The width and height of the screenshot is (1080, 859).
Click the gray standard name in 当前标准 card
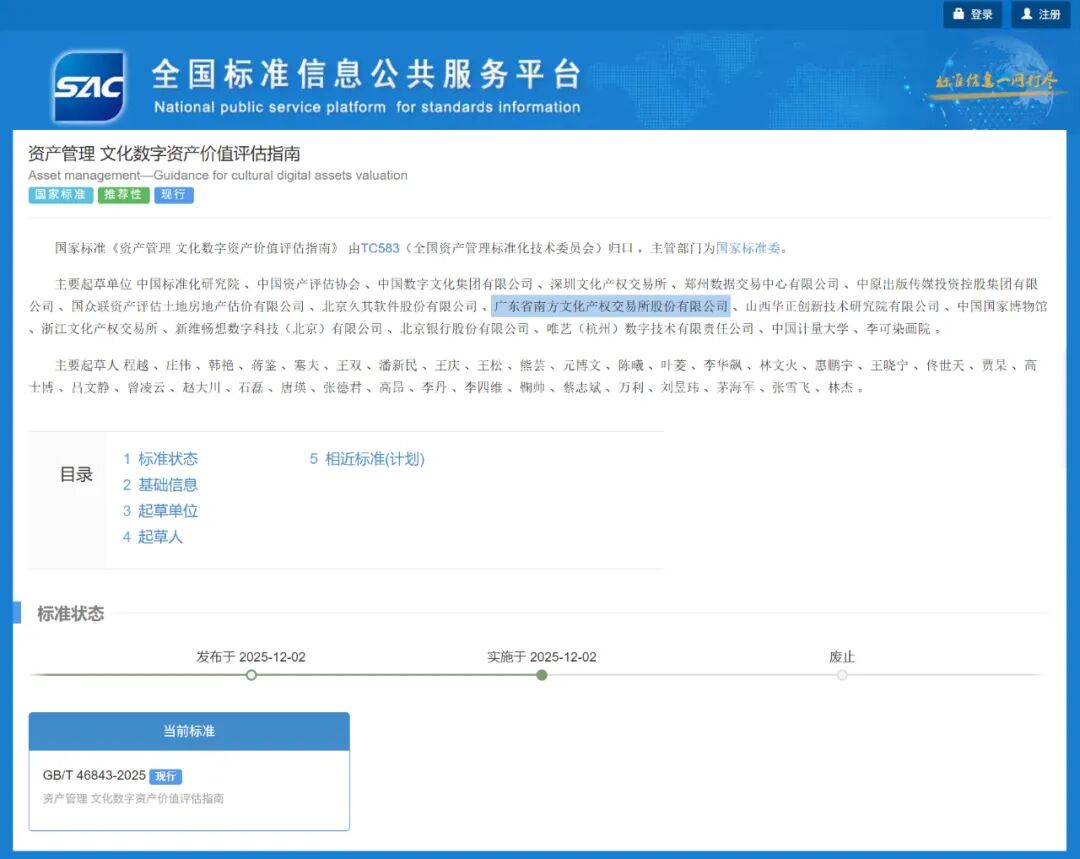133,798
